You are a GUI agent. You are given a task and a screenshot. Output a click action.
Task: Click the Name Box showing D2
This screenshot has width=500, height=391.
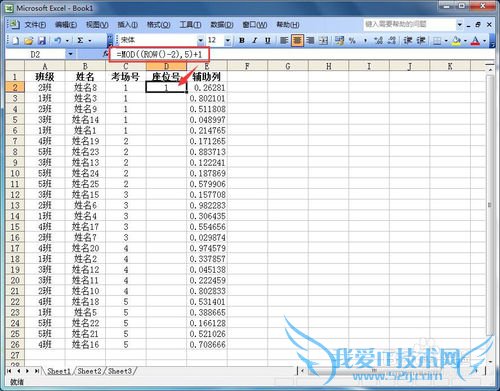(x=36, y=54)
